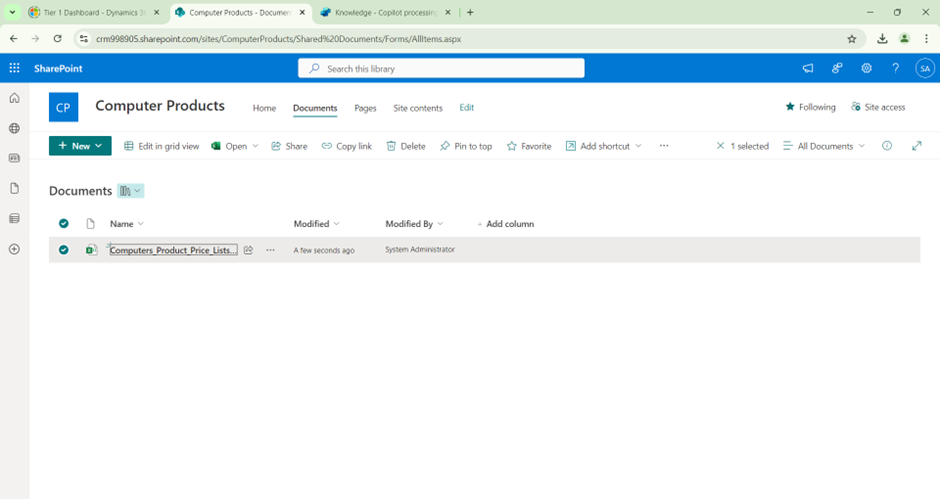Clear the 1 selected item selection
This screenshot has height=499, width=940.
click(721, 146)
